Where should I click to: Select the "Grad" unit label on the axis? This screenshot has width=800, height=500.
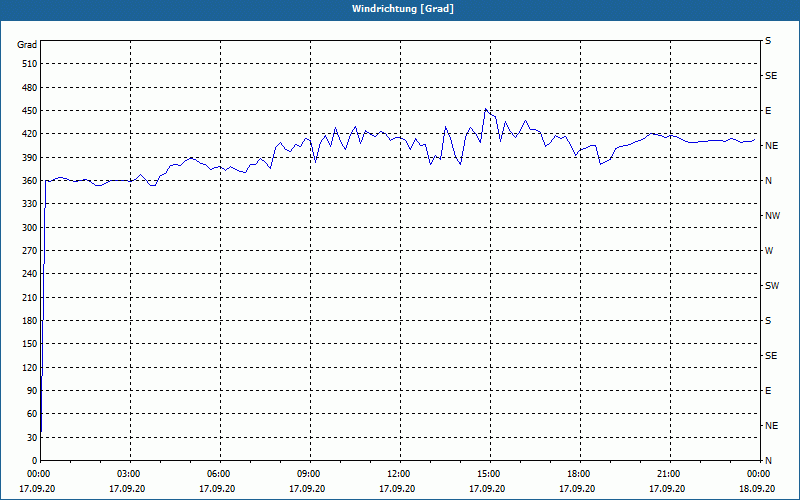27,45
